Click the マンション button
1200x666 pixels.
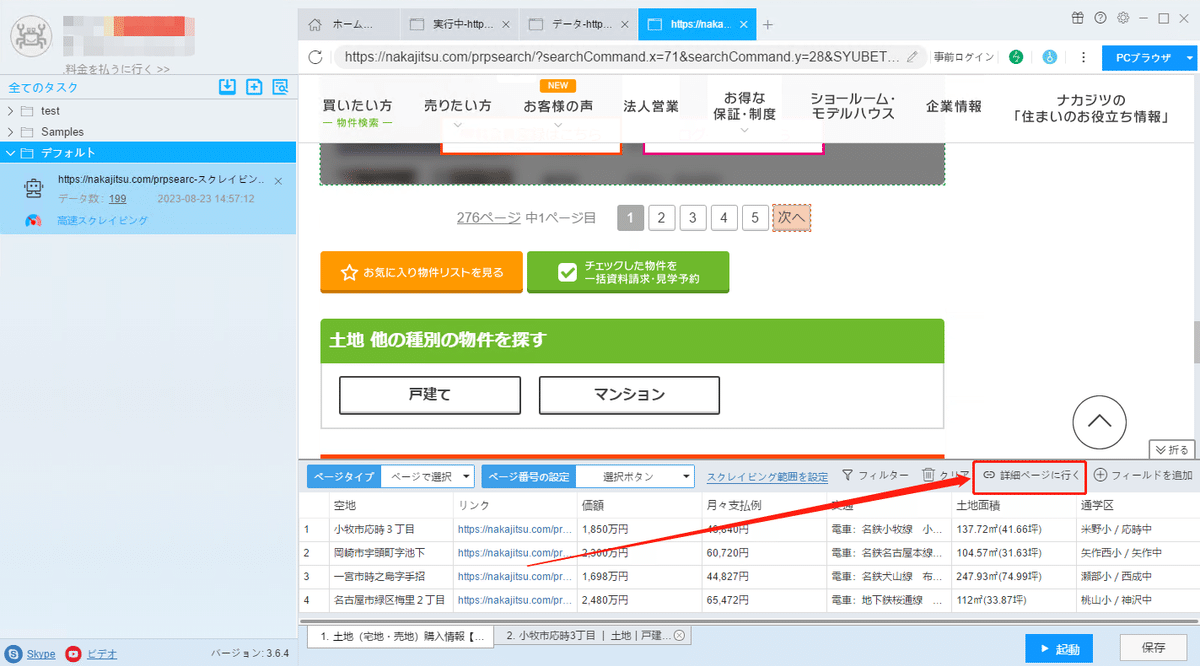(x=629, y=395)
